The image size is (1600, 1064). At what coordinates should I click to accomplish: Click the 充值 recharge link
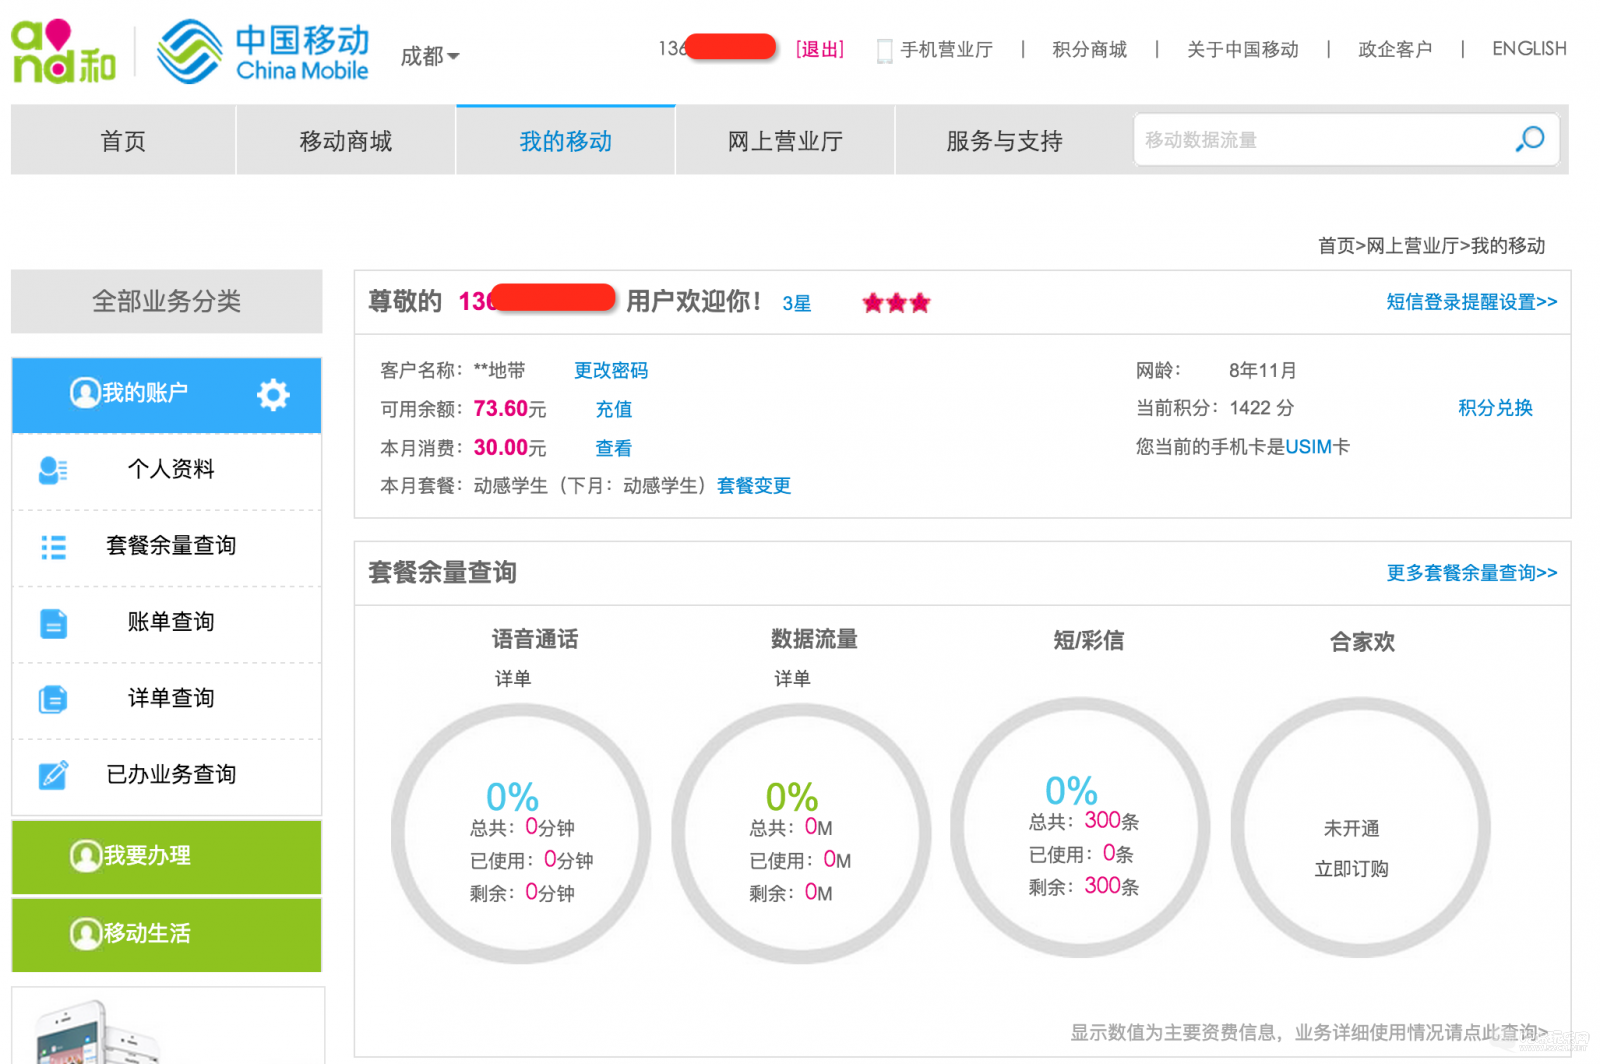pos(614,409)
